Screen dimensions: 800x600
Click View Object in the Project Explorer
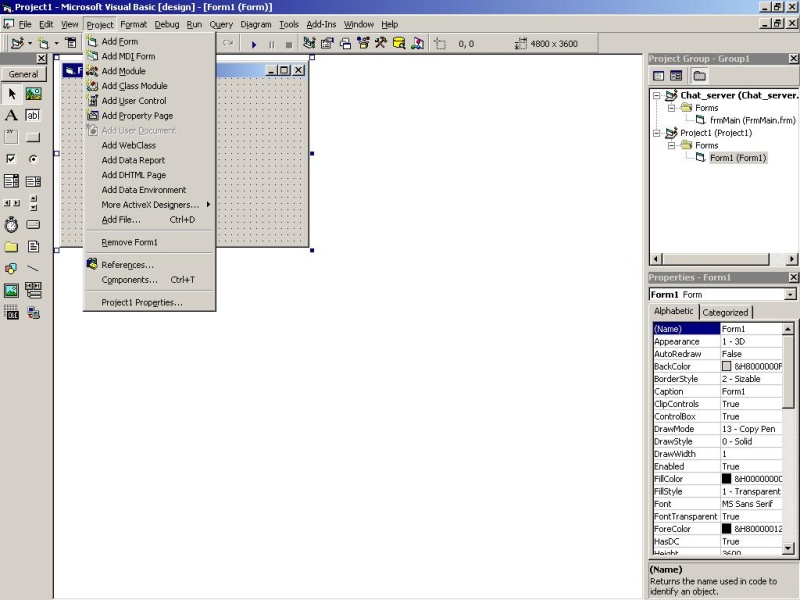pyautogui.click(x=676, y=76)
